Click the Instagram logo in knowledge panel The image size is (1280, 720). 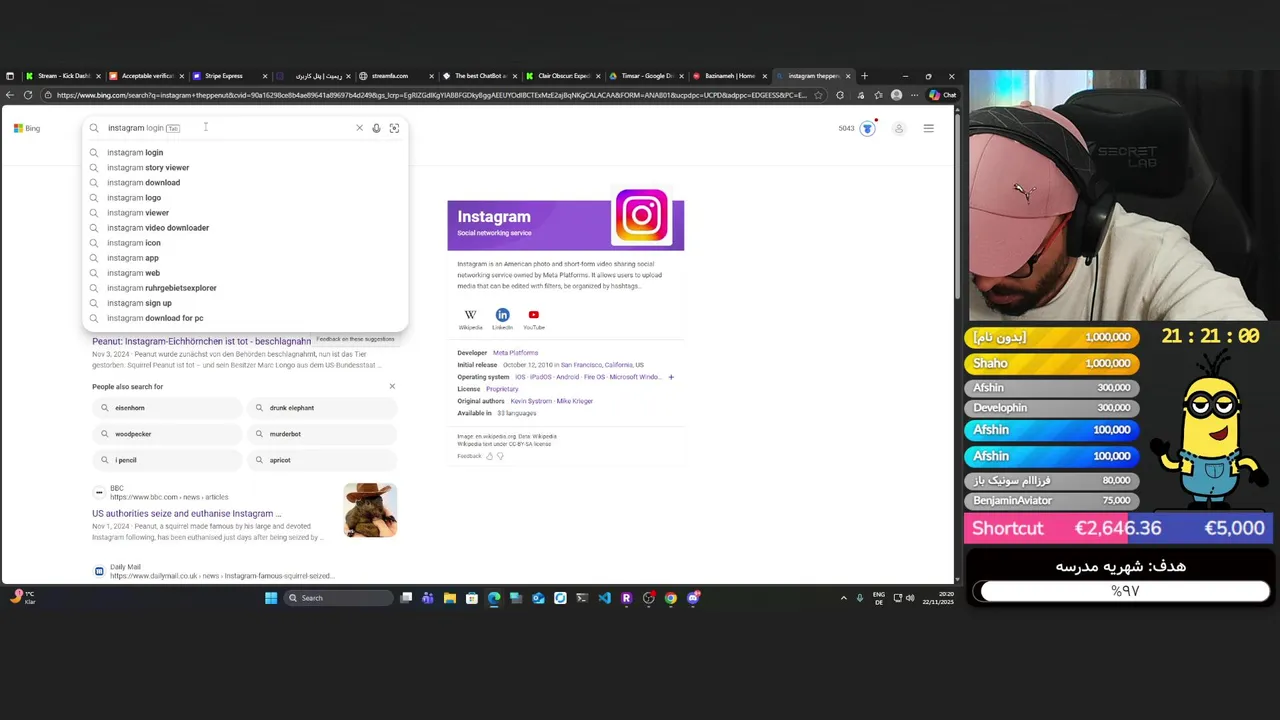(641, 215)
